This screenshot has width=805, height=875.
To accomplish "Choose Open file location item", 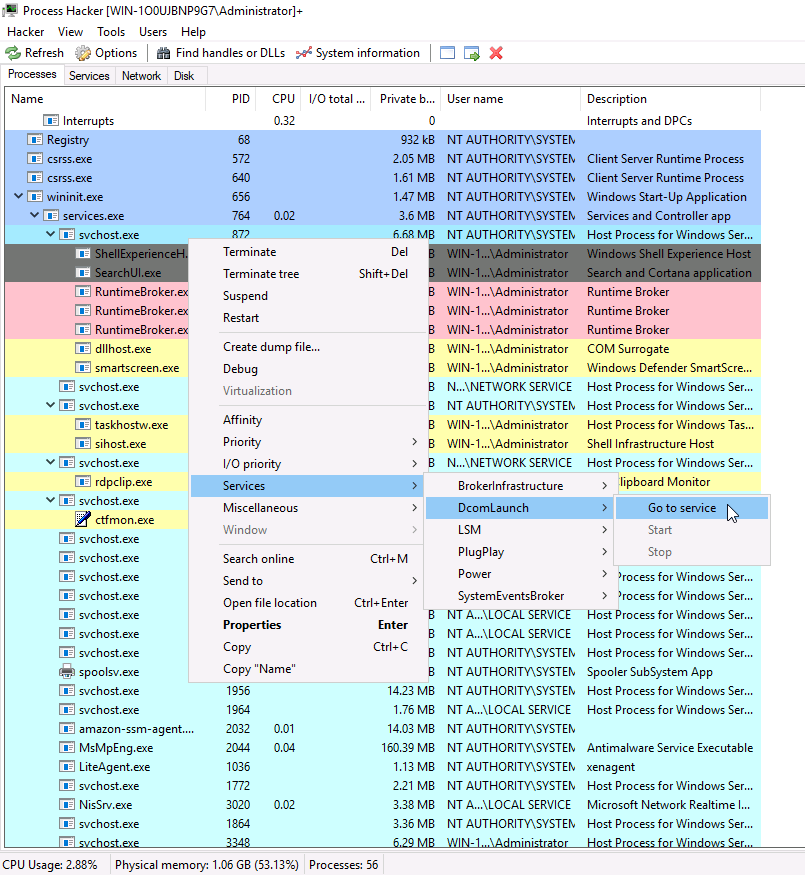I will pyautogui.click(x=308, y=603).
